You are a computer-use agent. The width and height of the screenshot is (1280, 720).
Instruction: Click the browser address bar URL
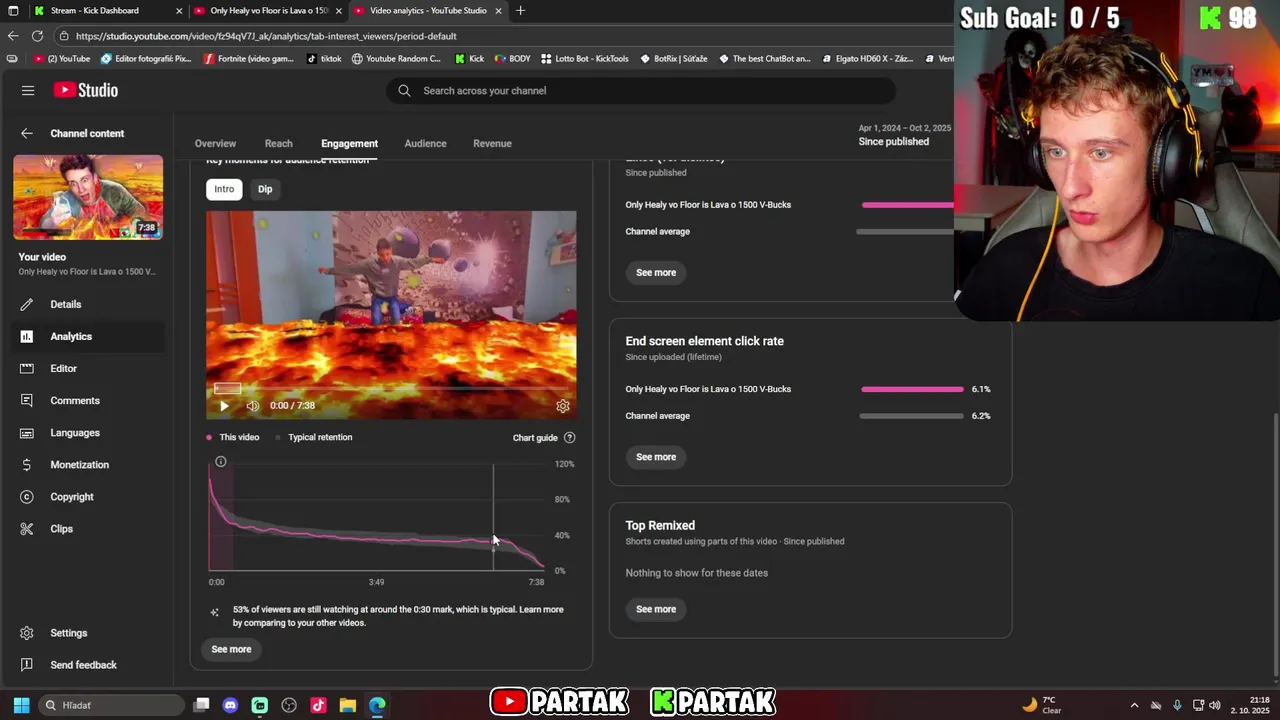(266, 36)
